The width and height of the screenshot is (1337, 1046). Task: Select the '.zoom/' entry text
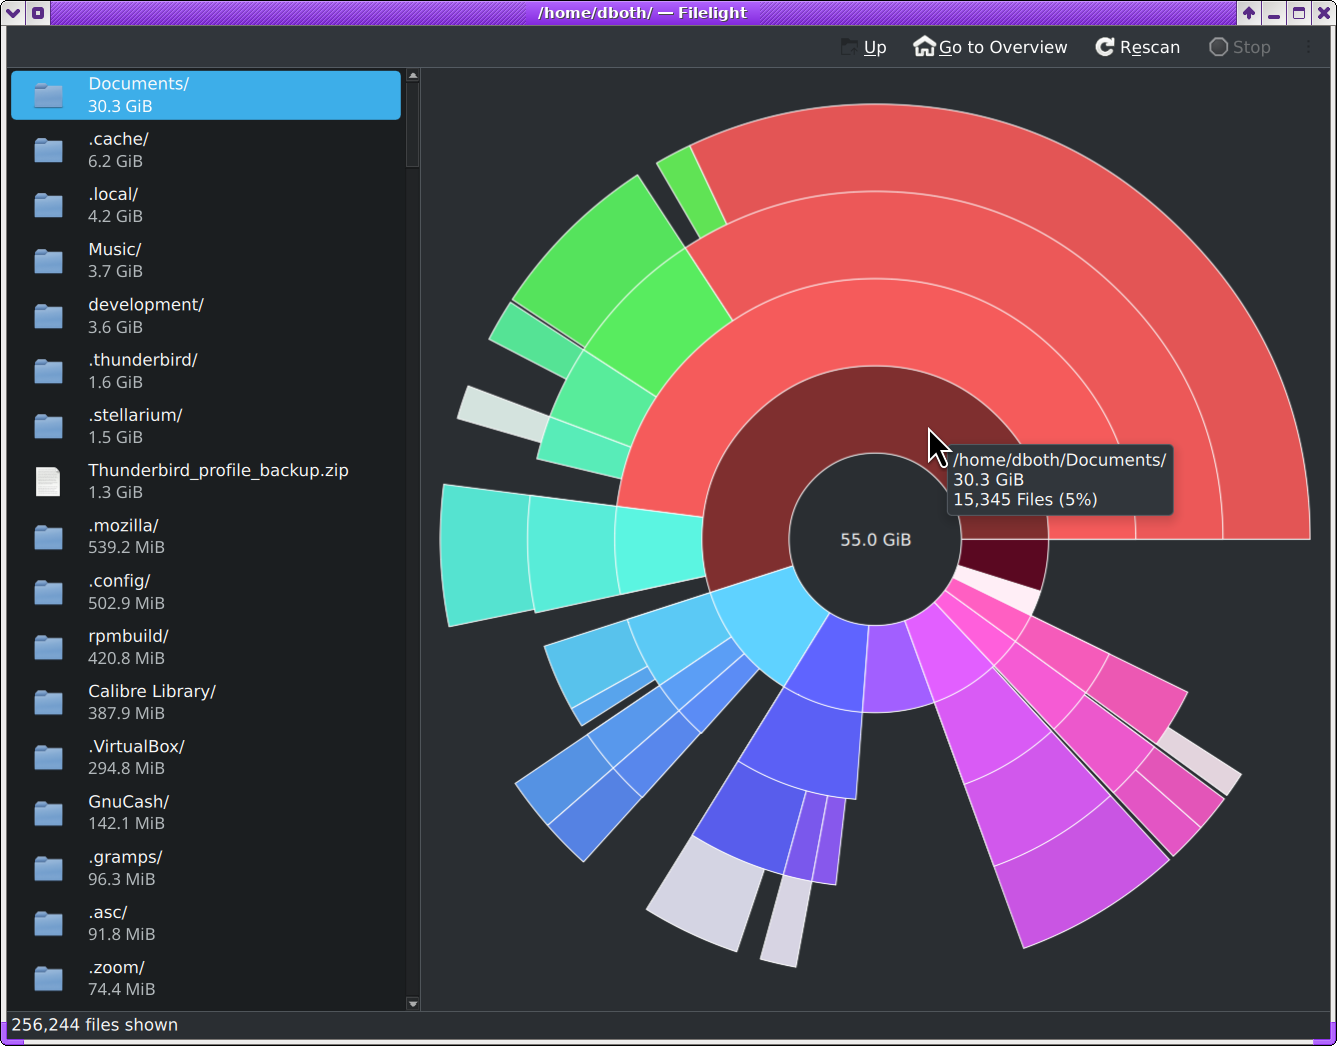[116, 967]
